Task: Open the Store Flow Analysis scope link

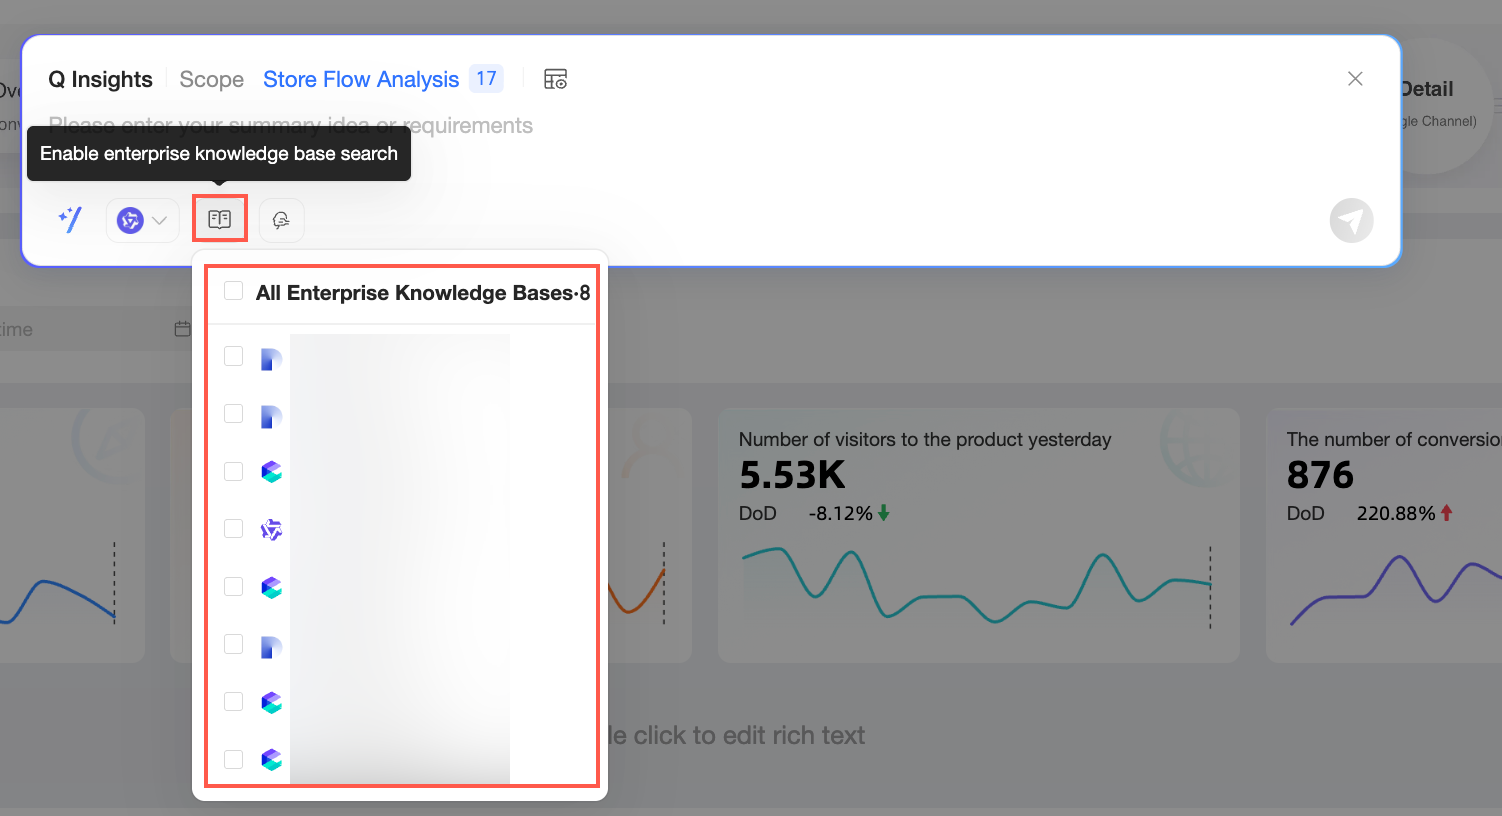Action: pos(361,79)
